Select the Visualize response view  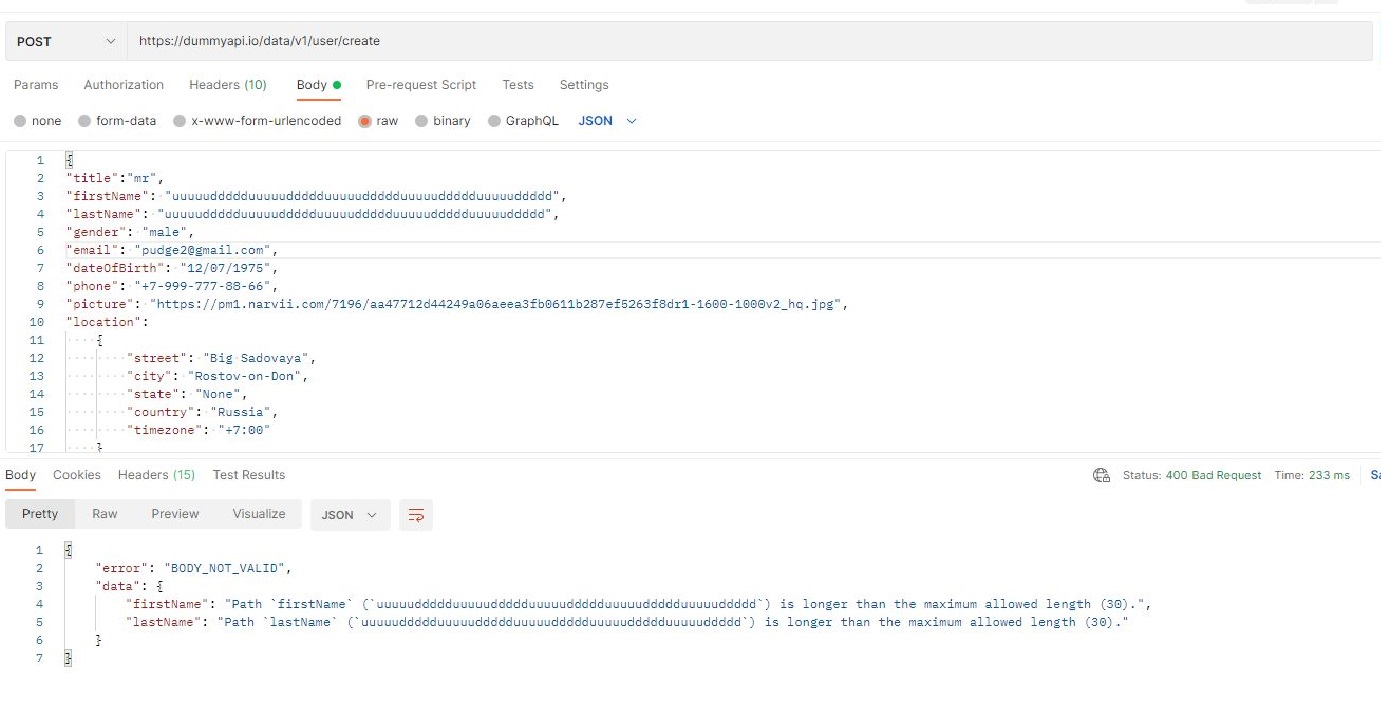pyautogui.click(x=259, y=514)
